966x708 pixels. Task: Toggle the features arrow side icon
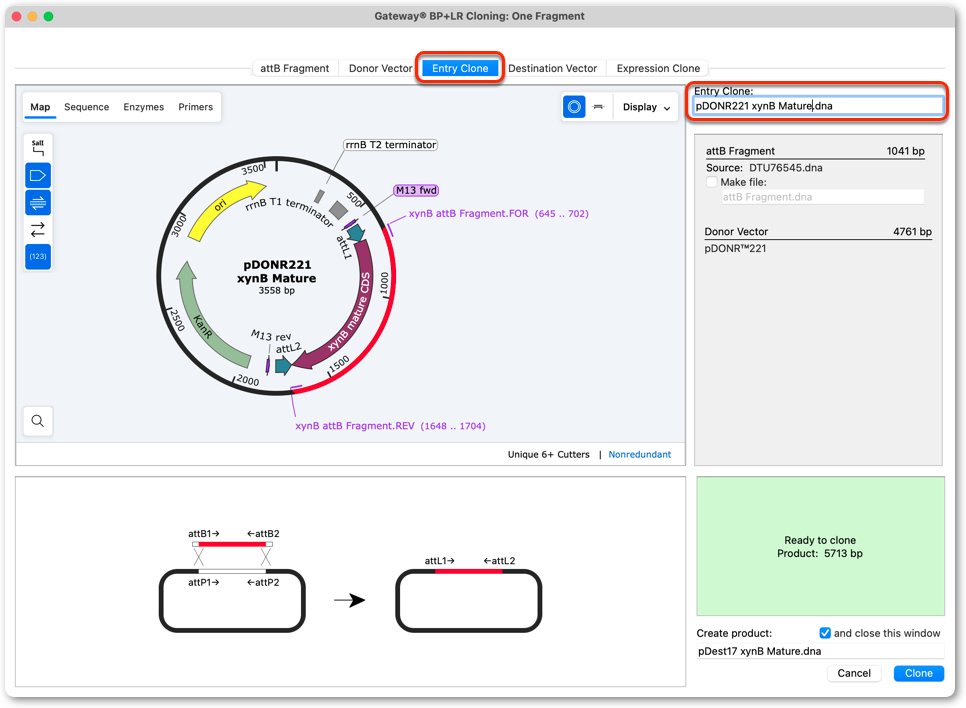pos(38,176)
